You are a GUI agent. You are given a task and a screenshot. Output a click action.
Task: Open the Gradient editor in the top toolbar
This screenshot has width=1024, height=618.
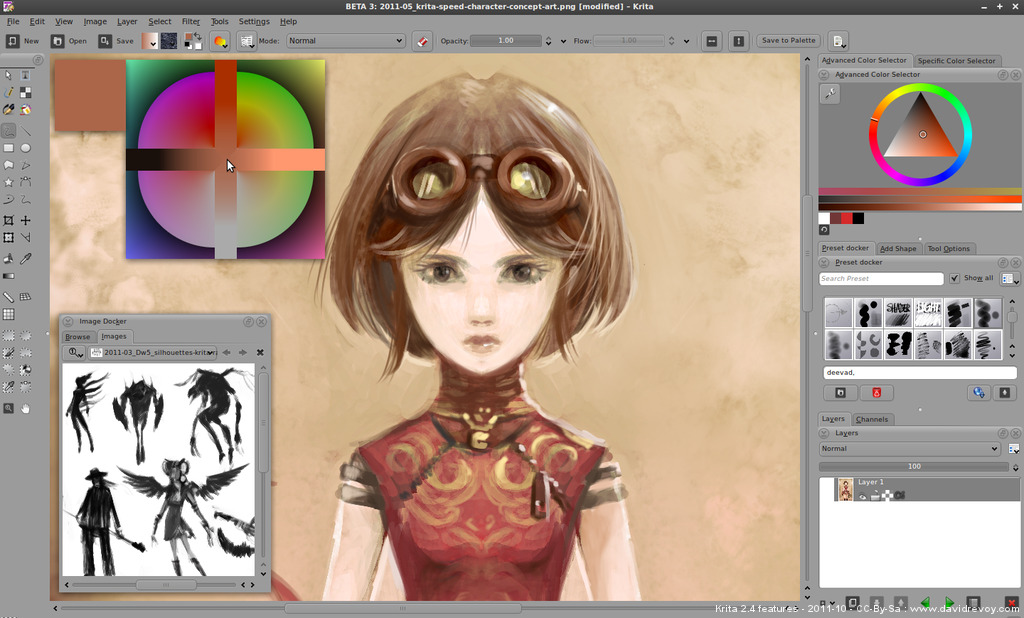click(x=152, y=40)
